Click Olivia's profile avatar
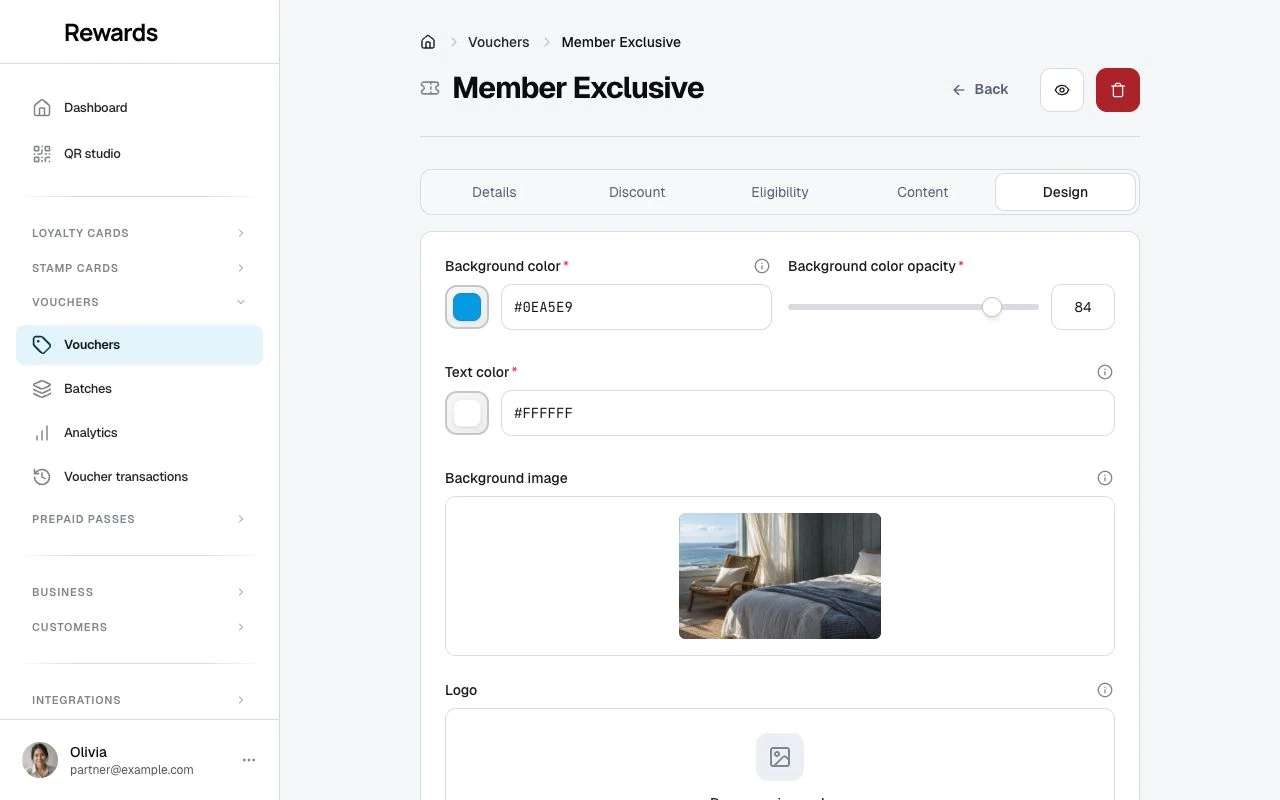This screenshot has width=1280, height=800. (40, 760)
